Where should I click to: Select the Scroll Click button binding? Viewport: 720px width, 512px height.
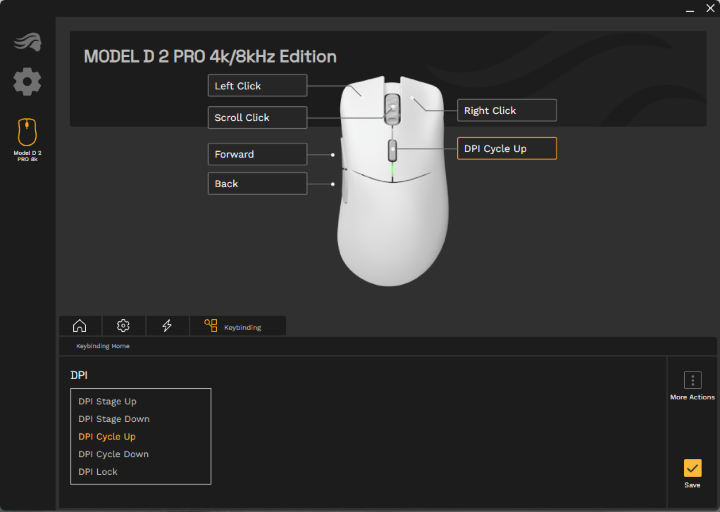[257, 118]
